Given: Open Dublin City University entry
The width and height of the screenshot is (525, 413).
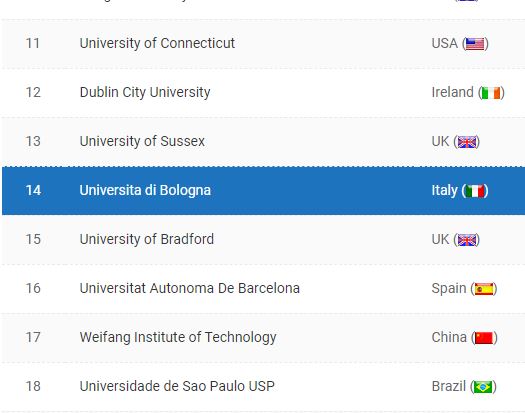Looking at the screenshot, I should pyautogui.click(x=145, y=92).
